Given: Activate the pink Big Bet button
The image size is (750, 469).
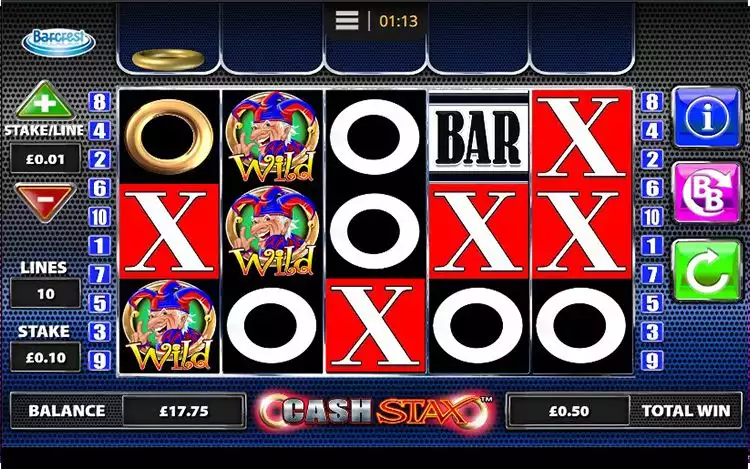Looking at the screenshot, I should click(x=707, y=193).
